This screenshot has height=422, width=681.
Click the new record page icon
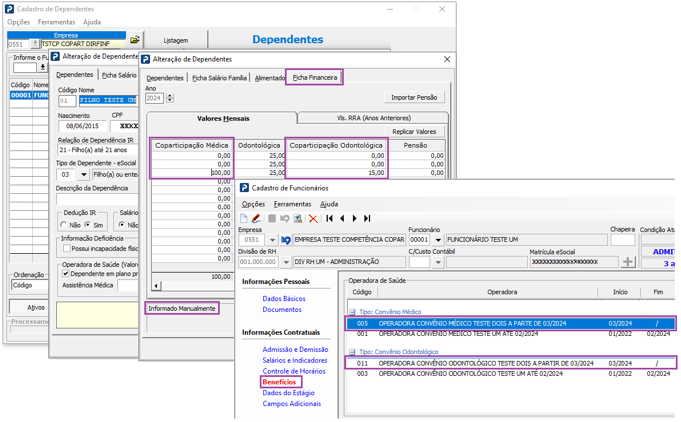pyautogui.click(x=244, y=218)
